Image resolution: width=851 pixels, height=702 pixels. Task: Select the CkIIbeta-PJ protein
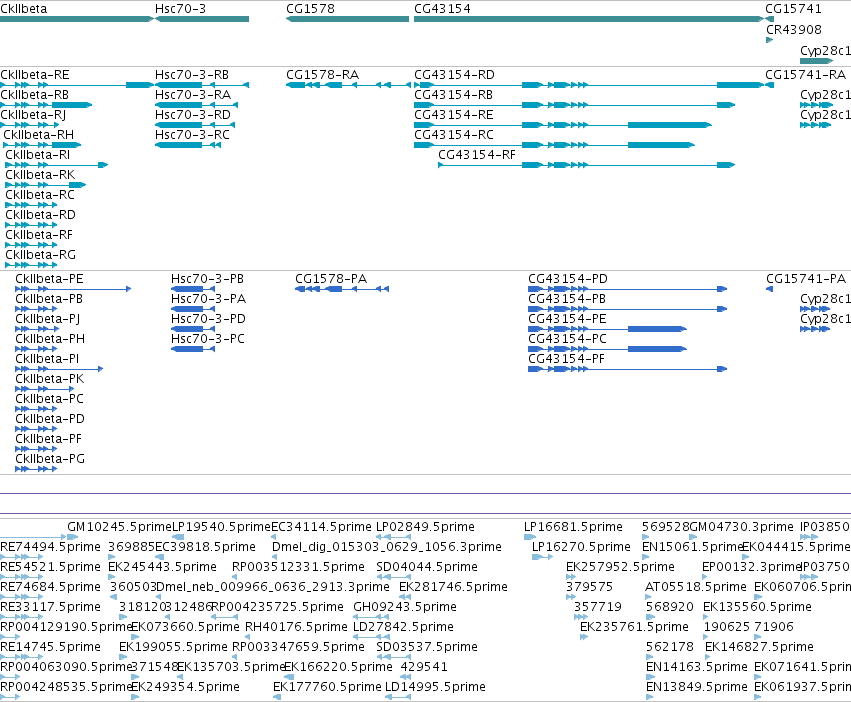click(x=36, y=329)
